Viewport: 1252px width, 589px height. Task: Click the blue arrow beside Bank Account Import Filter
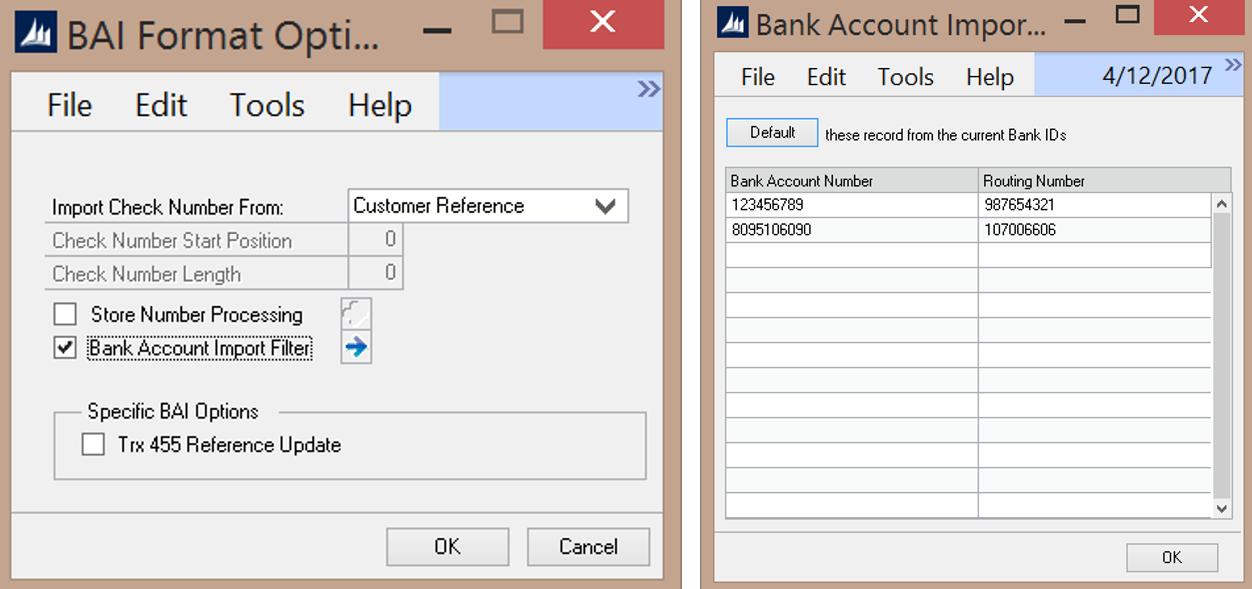[x=356, y=348]
